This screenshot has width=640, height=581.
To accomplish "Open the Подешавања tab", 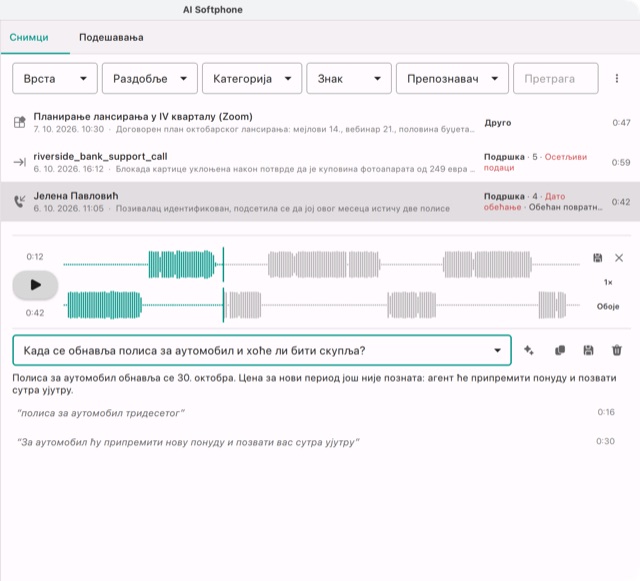I will tap(111, 38).
